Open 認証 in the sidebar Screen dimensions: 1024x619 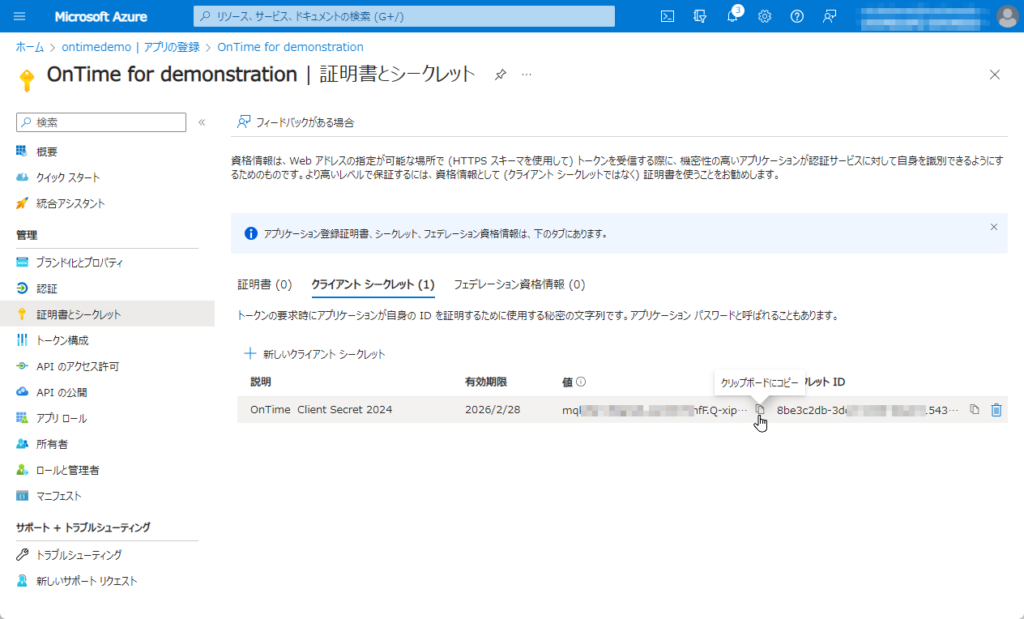(x=47, y=289)
